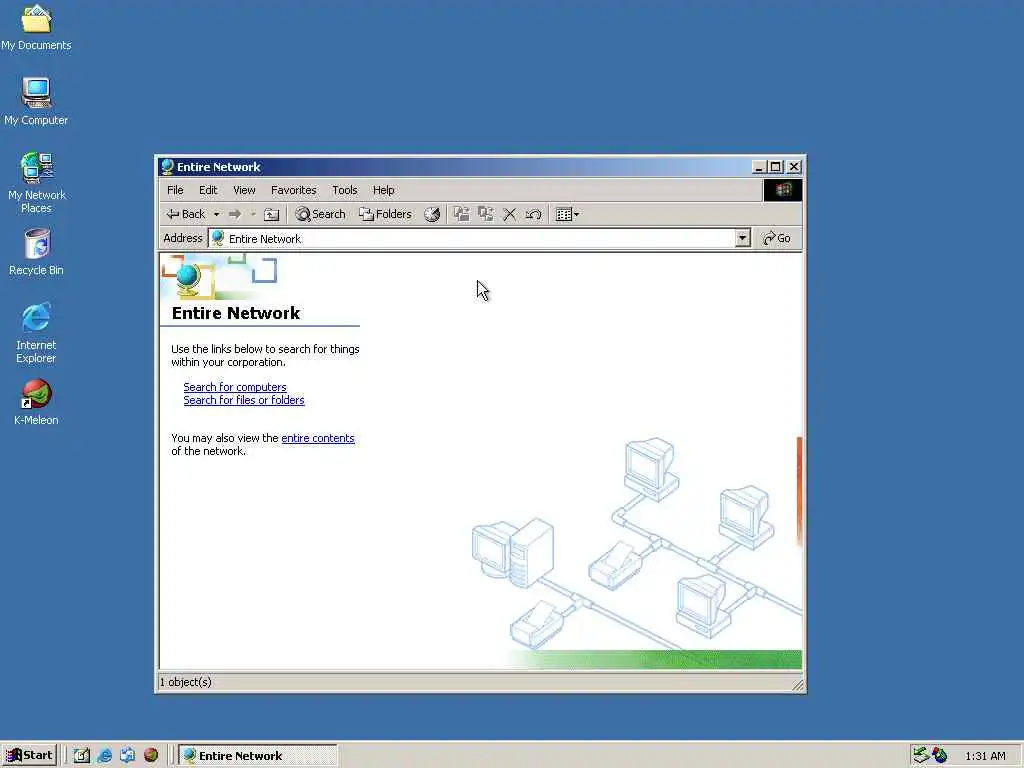1024x768 pixels.
Task: Click the Delete X toolbar icon
Action: (510, 214)
